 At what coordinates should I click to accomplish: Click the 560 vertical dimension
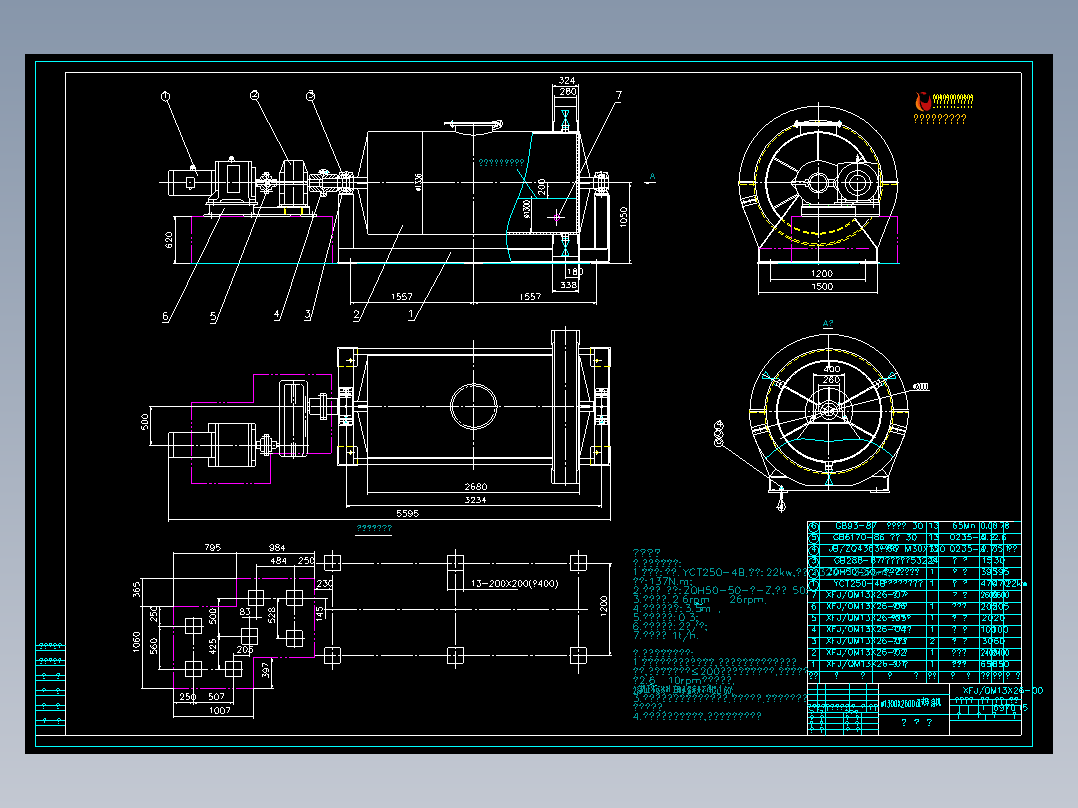(x=154, y=646)
